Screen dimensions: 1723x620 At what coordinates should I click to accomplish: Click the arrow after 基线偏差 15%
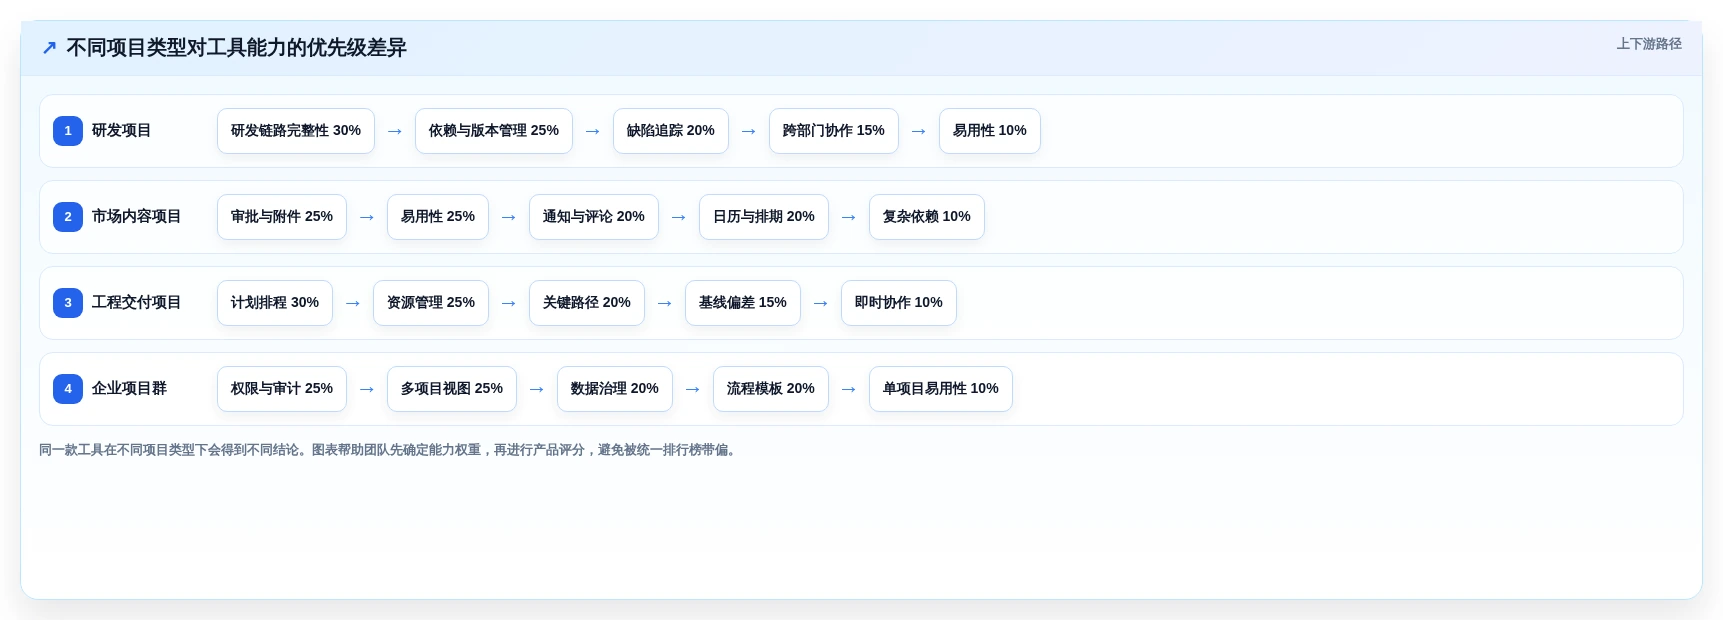tap(821, 303)
